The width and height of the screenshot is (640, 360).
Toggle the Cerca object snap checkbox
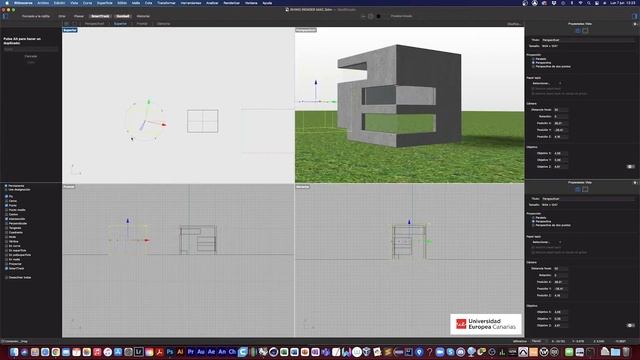[x=6, y=201]
